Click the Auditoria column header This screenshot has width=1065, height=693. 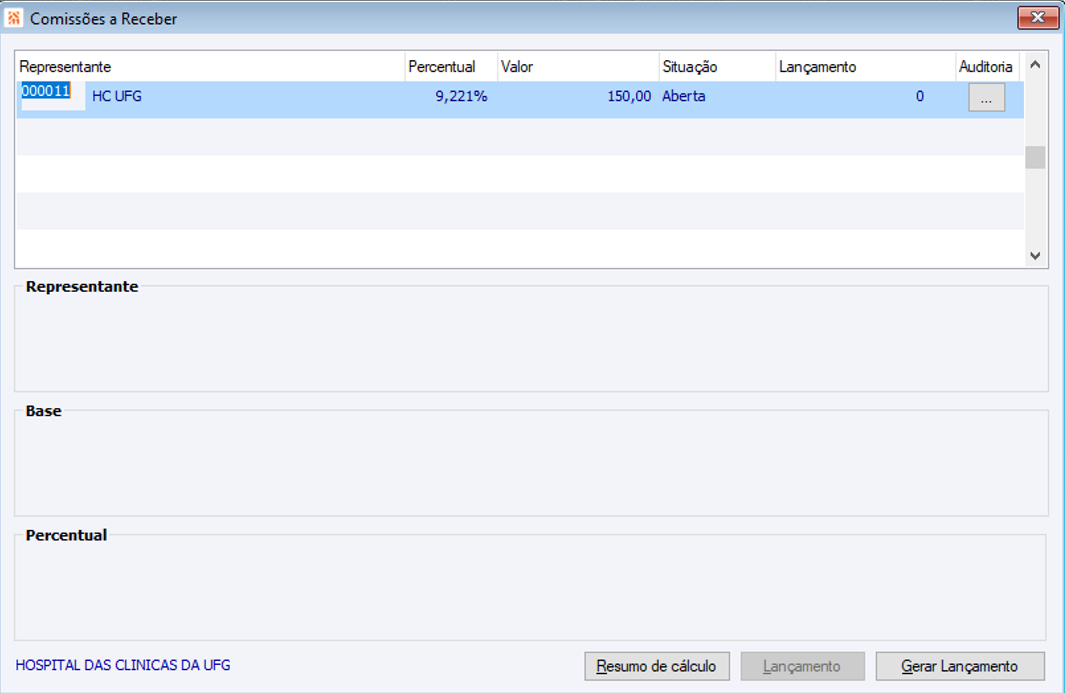click(987, 67)
